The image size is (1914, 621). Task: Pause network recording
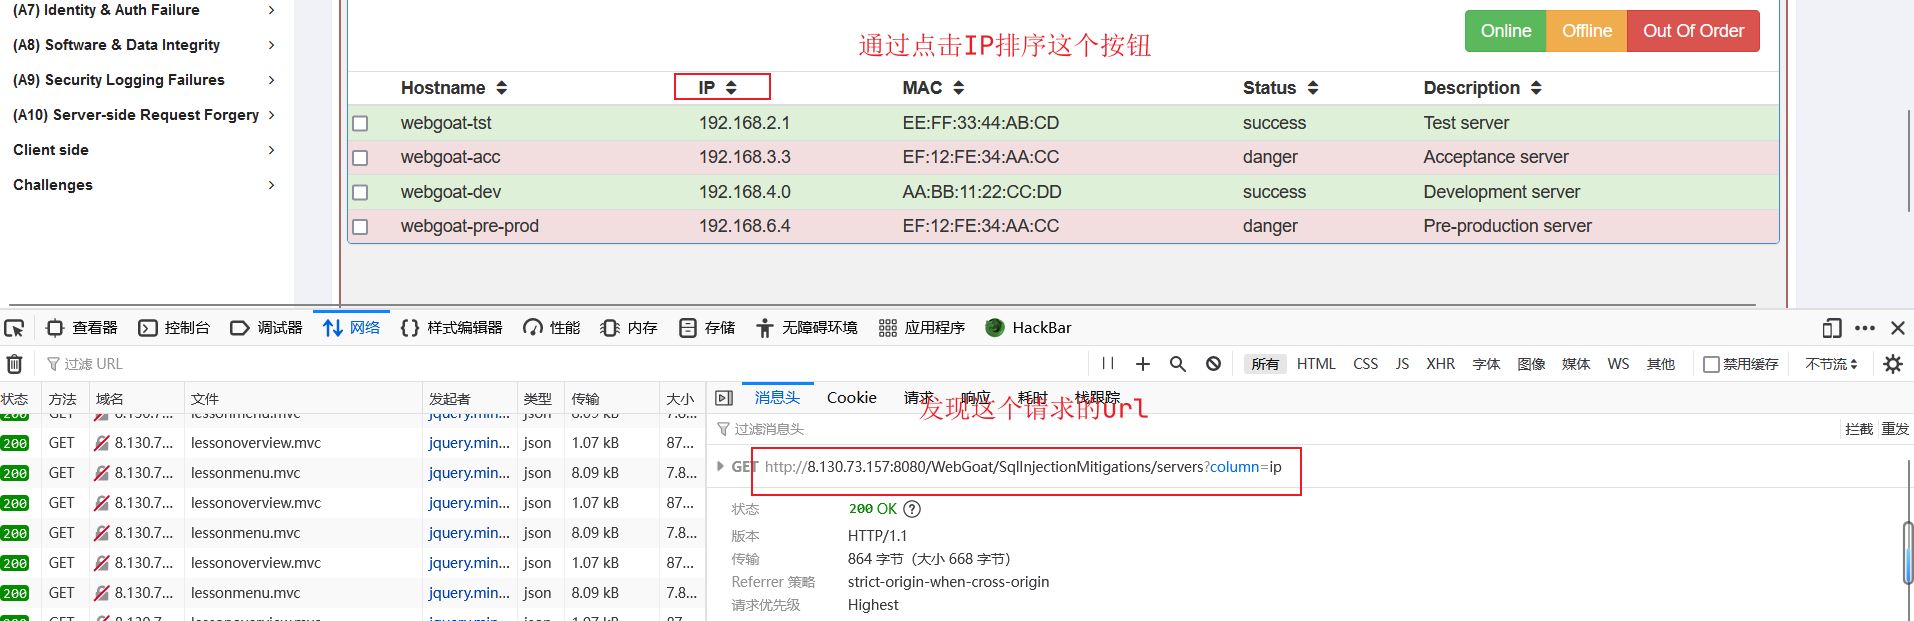[1108, 364]
